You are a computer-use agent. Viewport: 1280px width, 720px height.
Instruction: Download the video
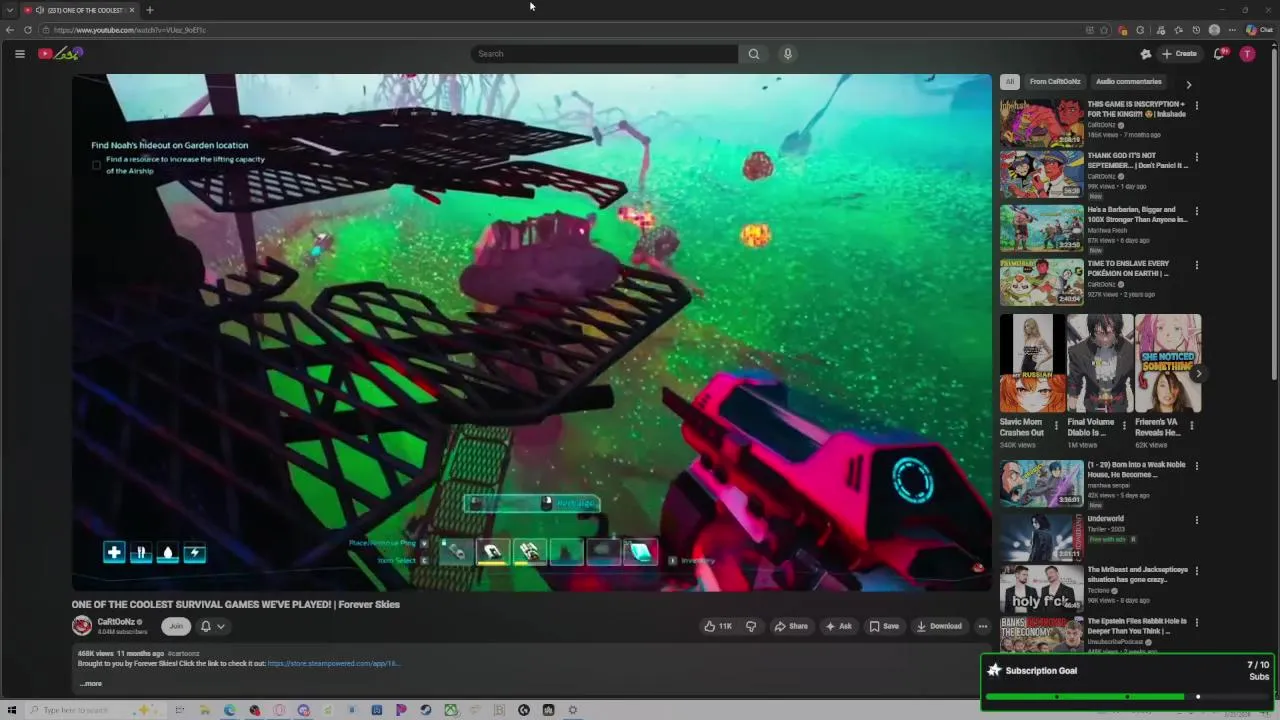pos(939,626)
